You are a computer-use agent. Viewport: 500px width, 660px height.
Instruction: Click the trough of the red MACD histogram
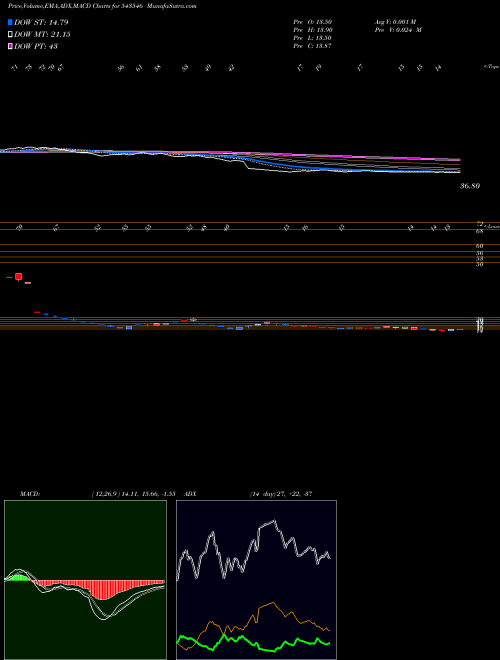pyautogui.click(x=101, y=590)
